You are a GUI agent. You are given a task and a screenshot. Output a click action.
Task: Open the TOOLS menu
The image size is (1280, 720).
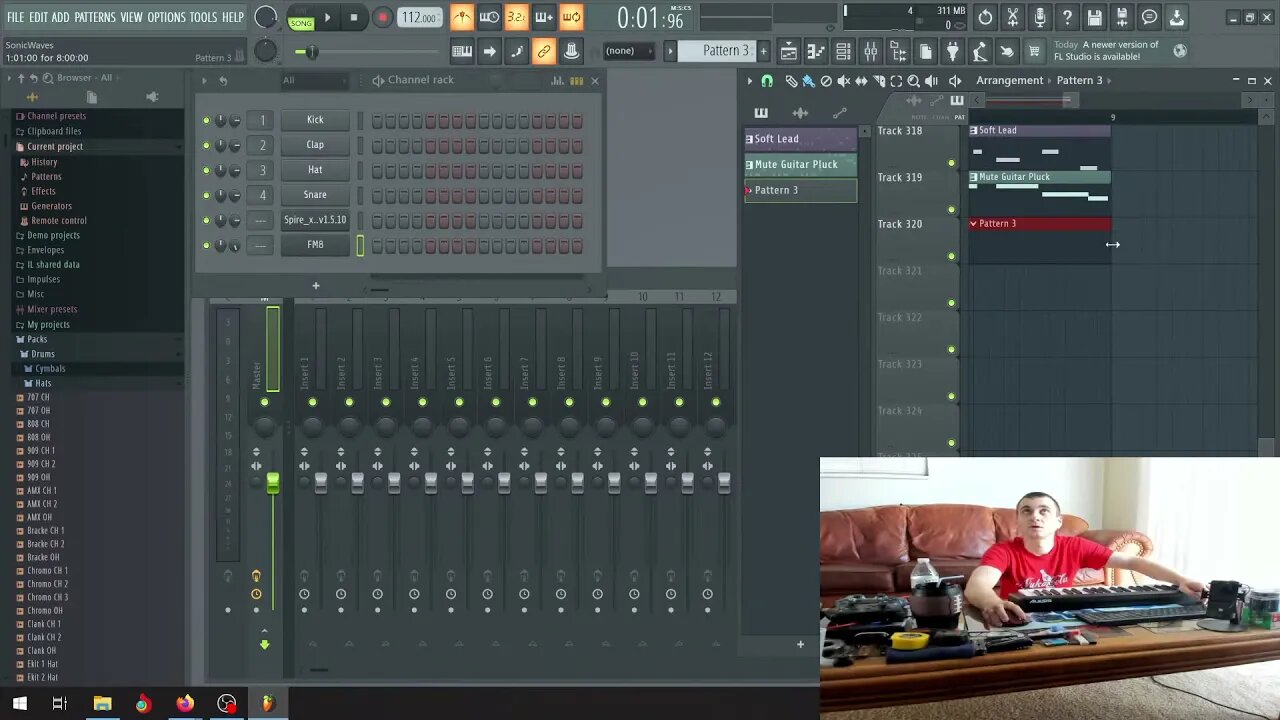point(203,17)
